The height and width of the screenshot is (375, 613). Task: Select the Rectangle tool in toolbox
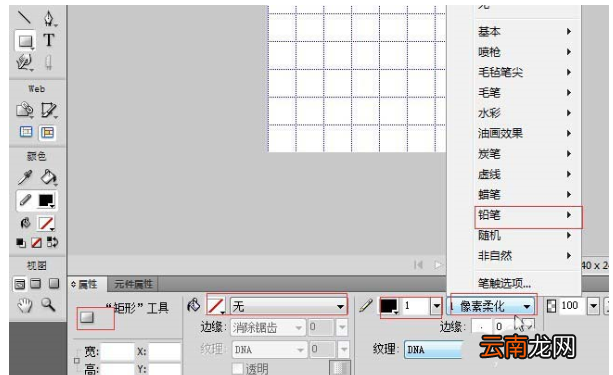pos(25,41)
